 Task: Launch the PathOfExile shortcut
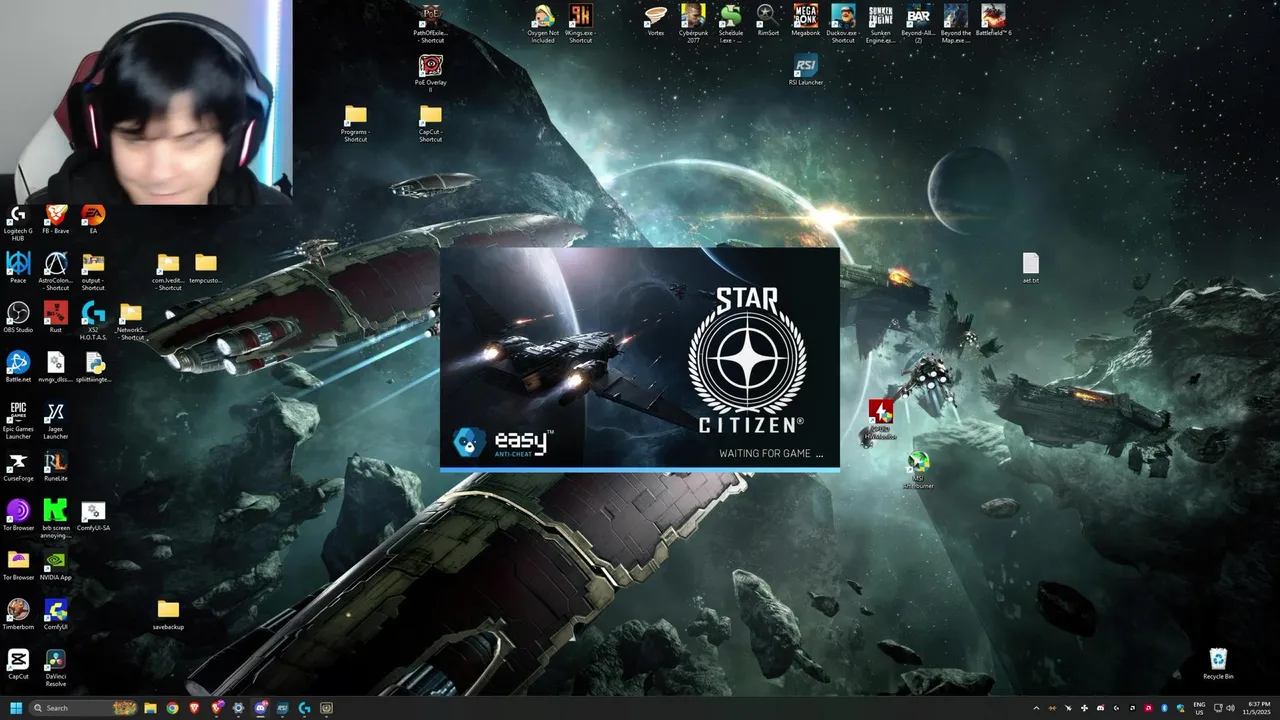[x=430, y=23]
